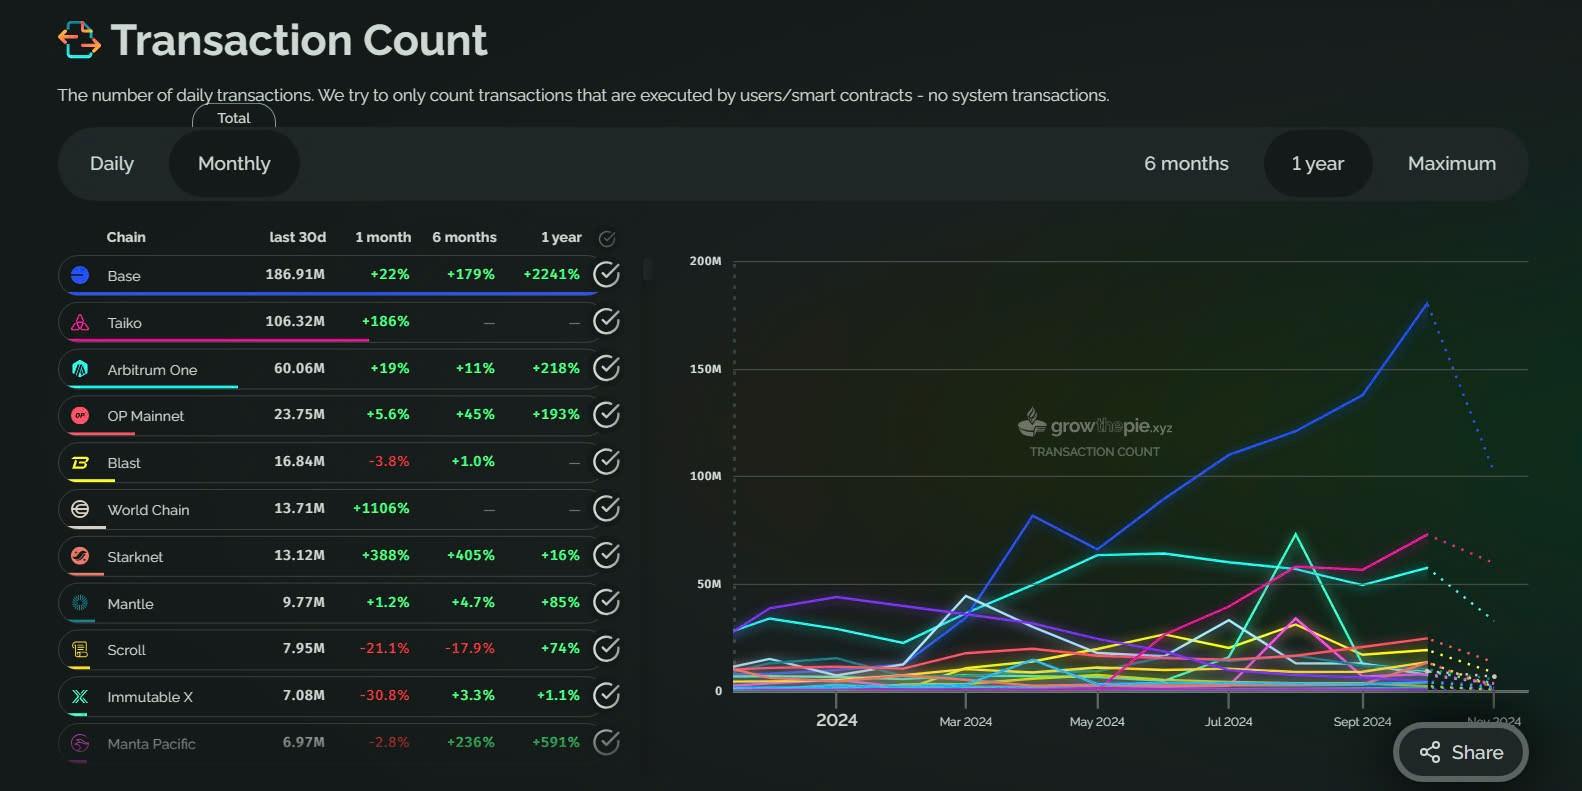Image resolution: width=1582 pixels, height=791 pixels.
Task: Toggle World Chain visibility checkmark
Action: 606,508
